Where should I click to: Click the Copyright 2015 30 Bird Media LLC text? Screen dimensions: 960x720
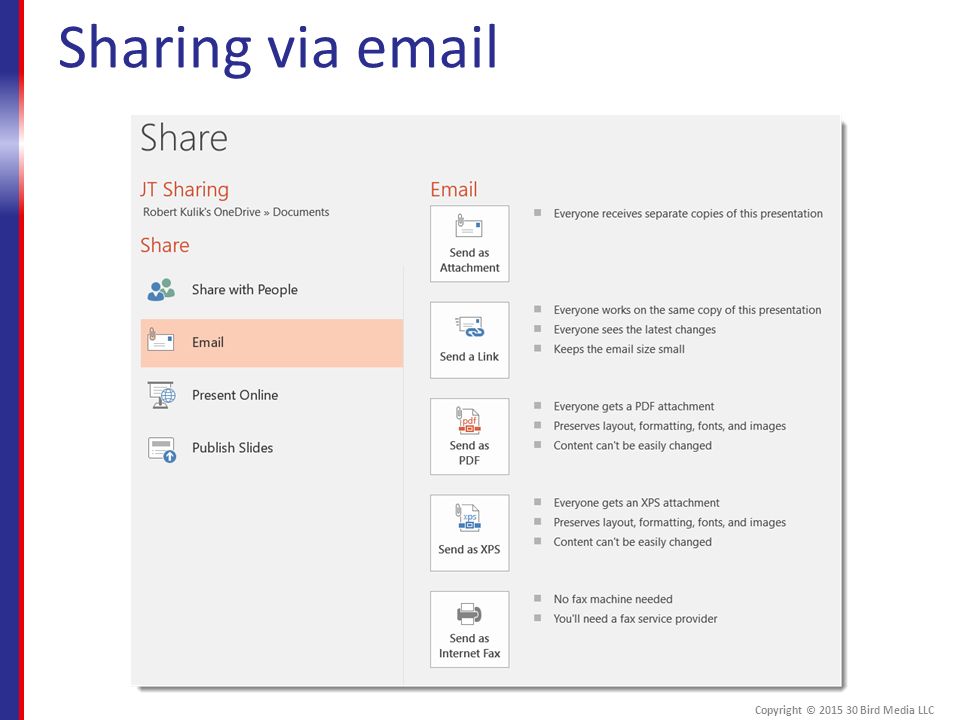click(844, 710)
